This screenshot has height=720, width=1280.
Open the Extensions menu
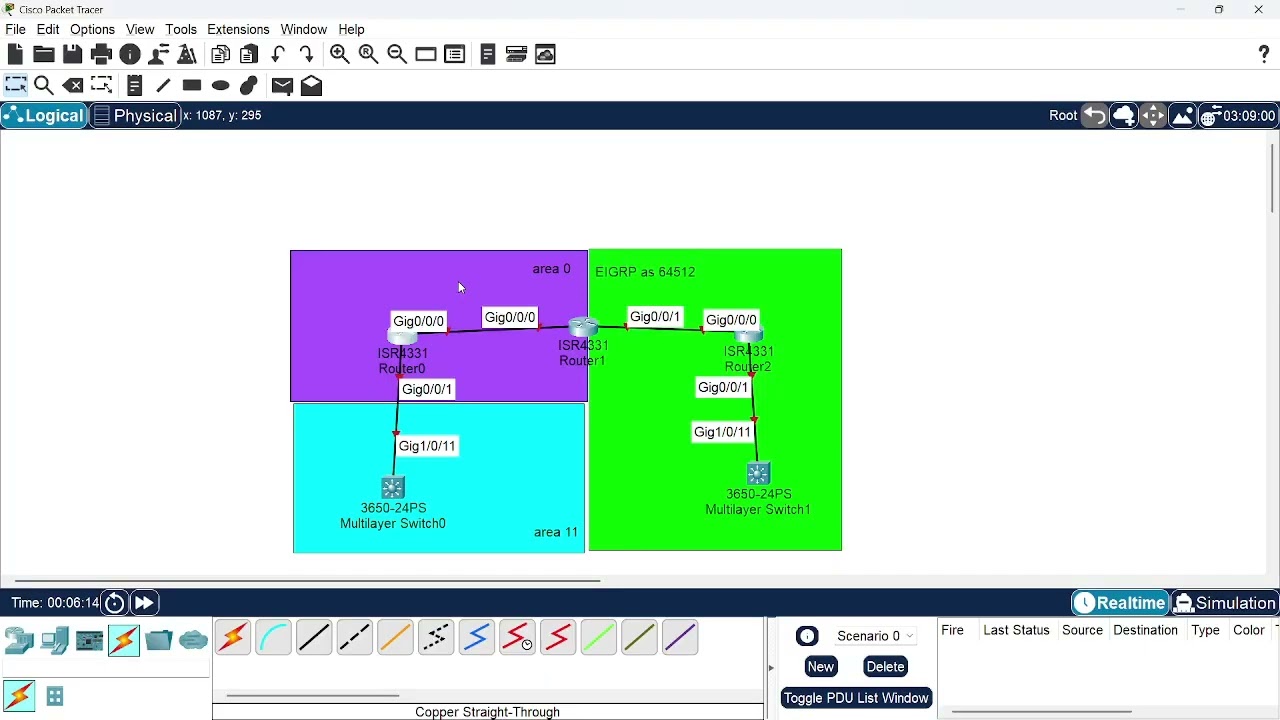pos(238,29)
